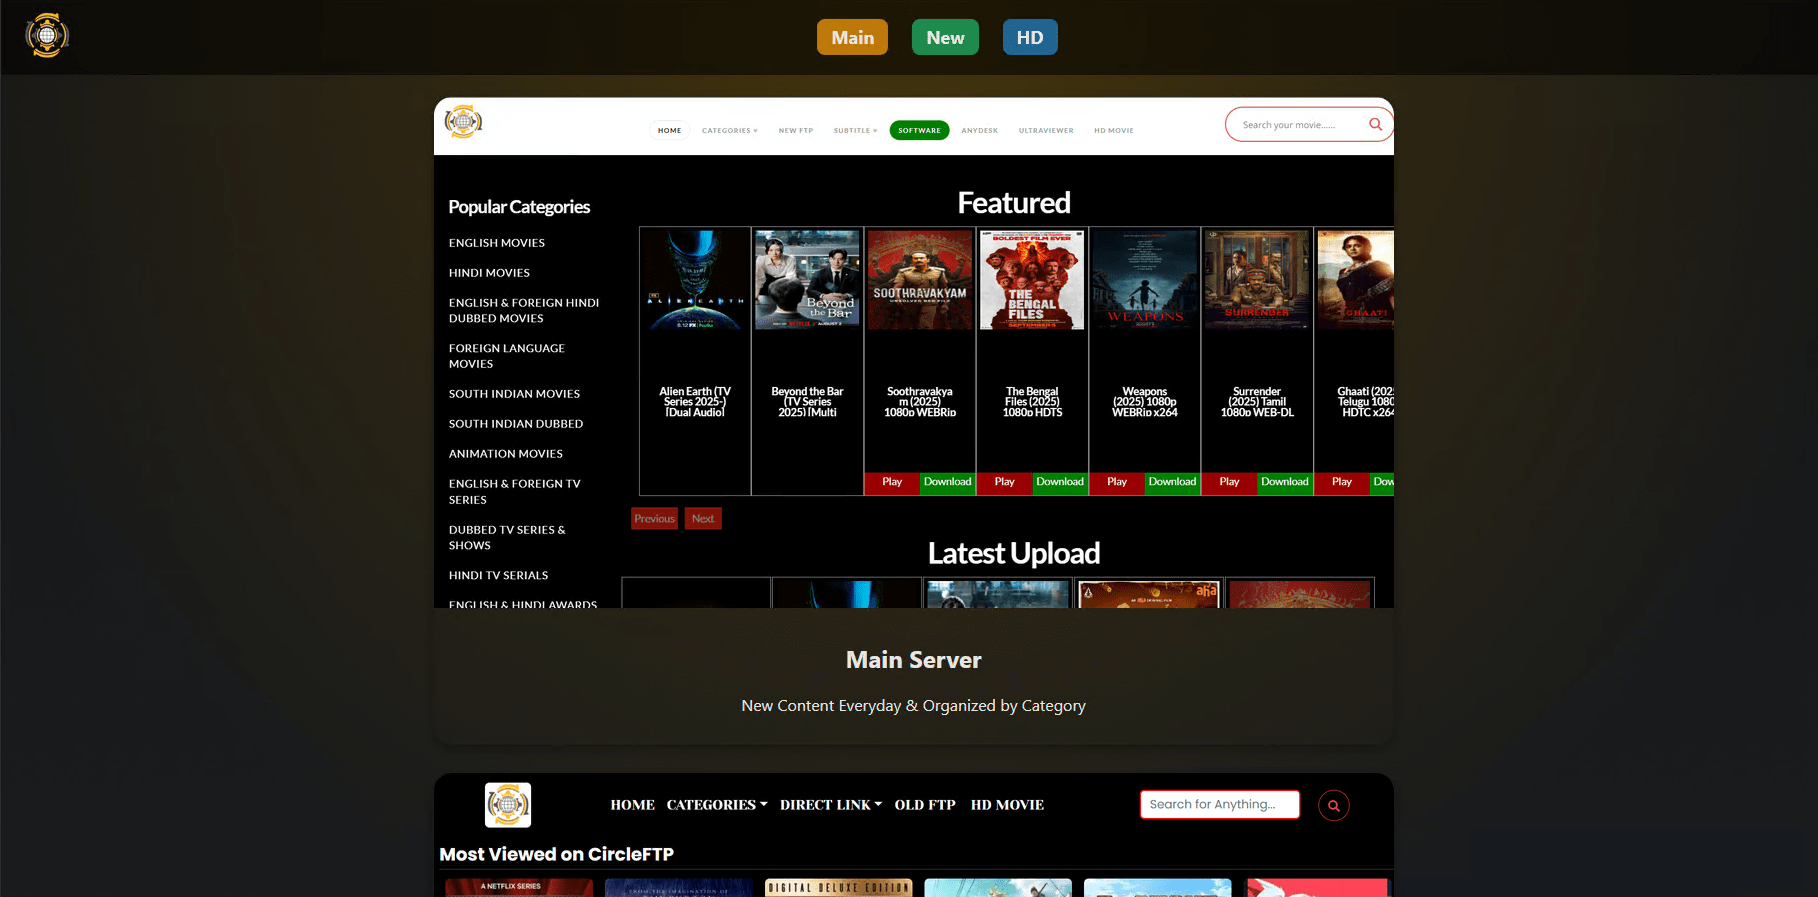The width and height of the screenshot is (1818, 897).
Task: Select the green SOFTWARE menu item
Action: click(919, 131)
